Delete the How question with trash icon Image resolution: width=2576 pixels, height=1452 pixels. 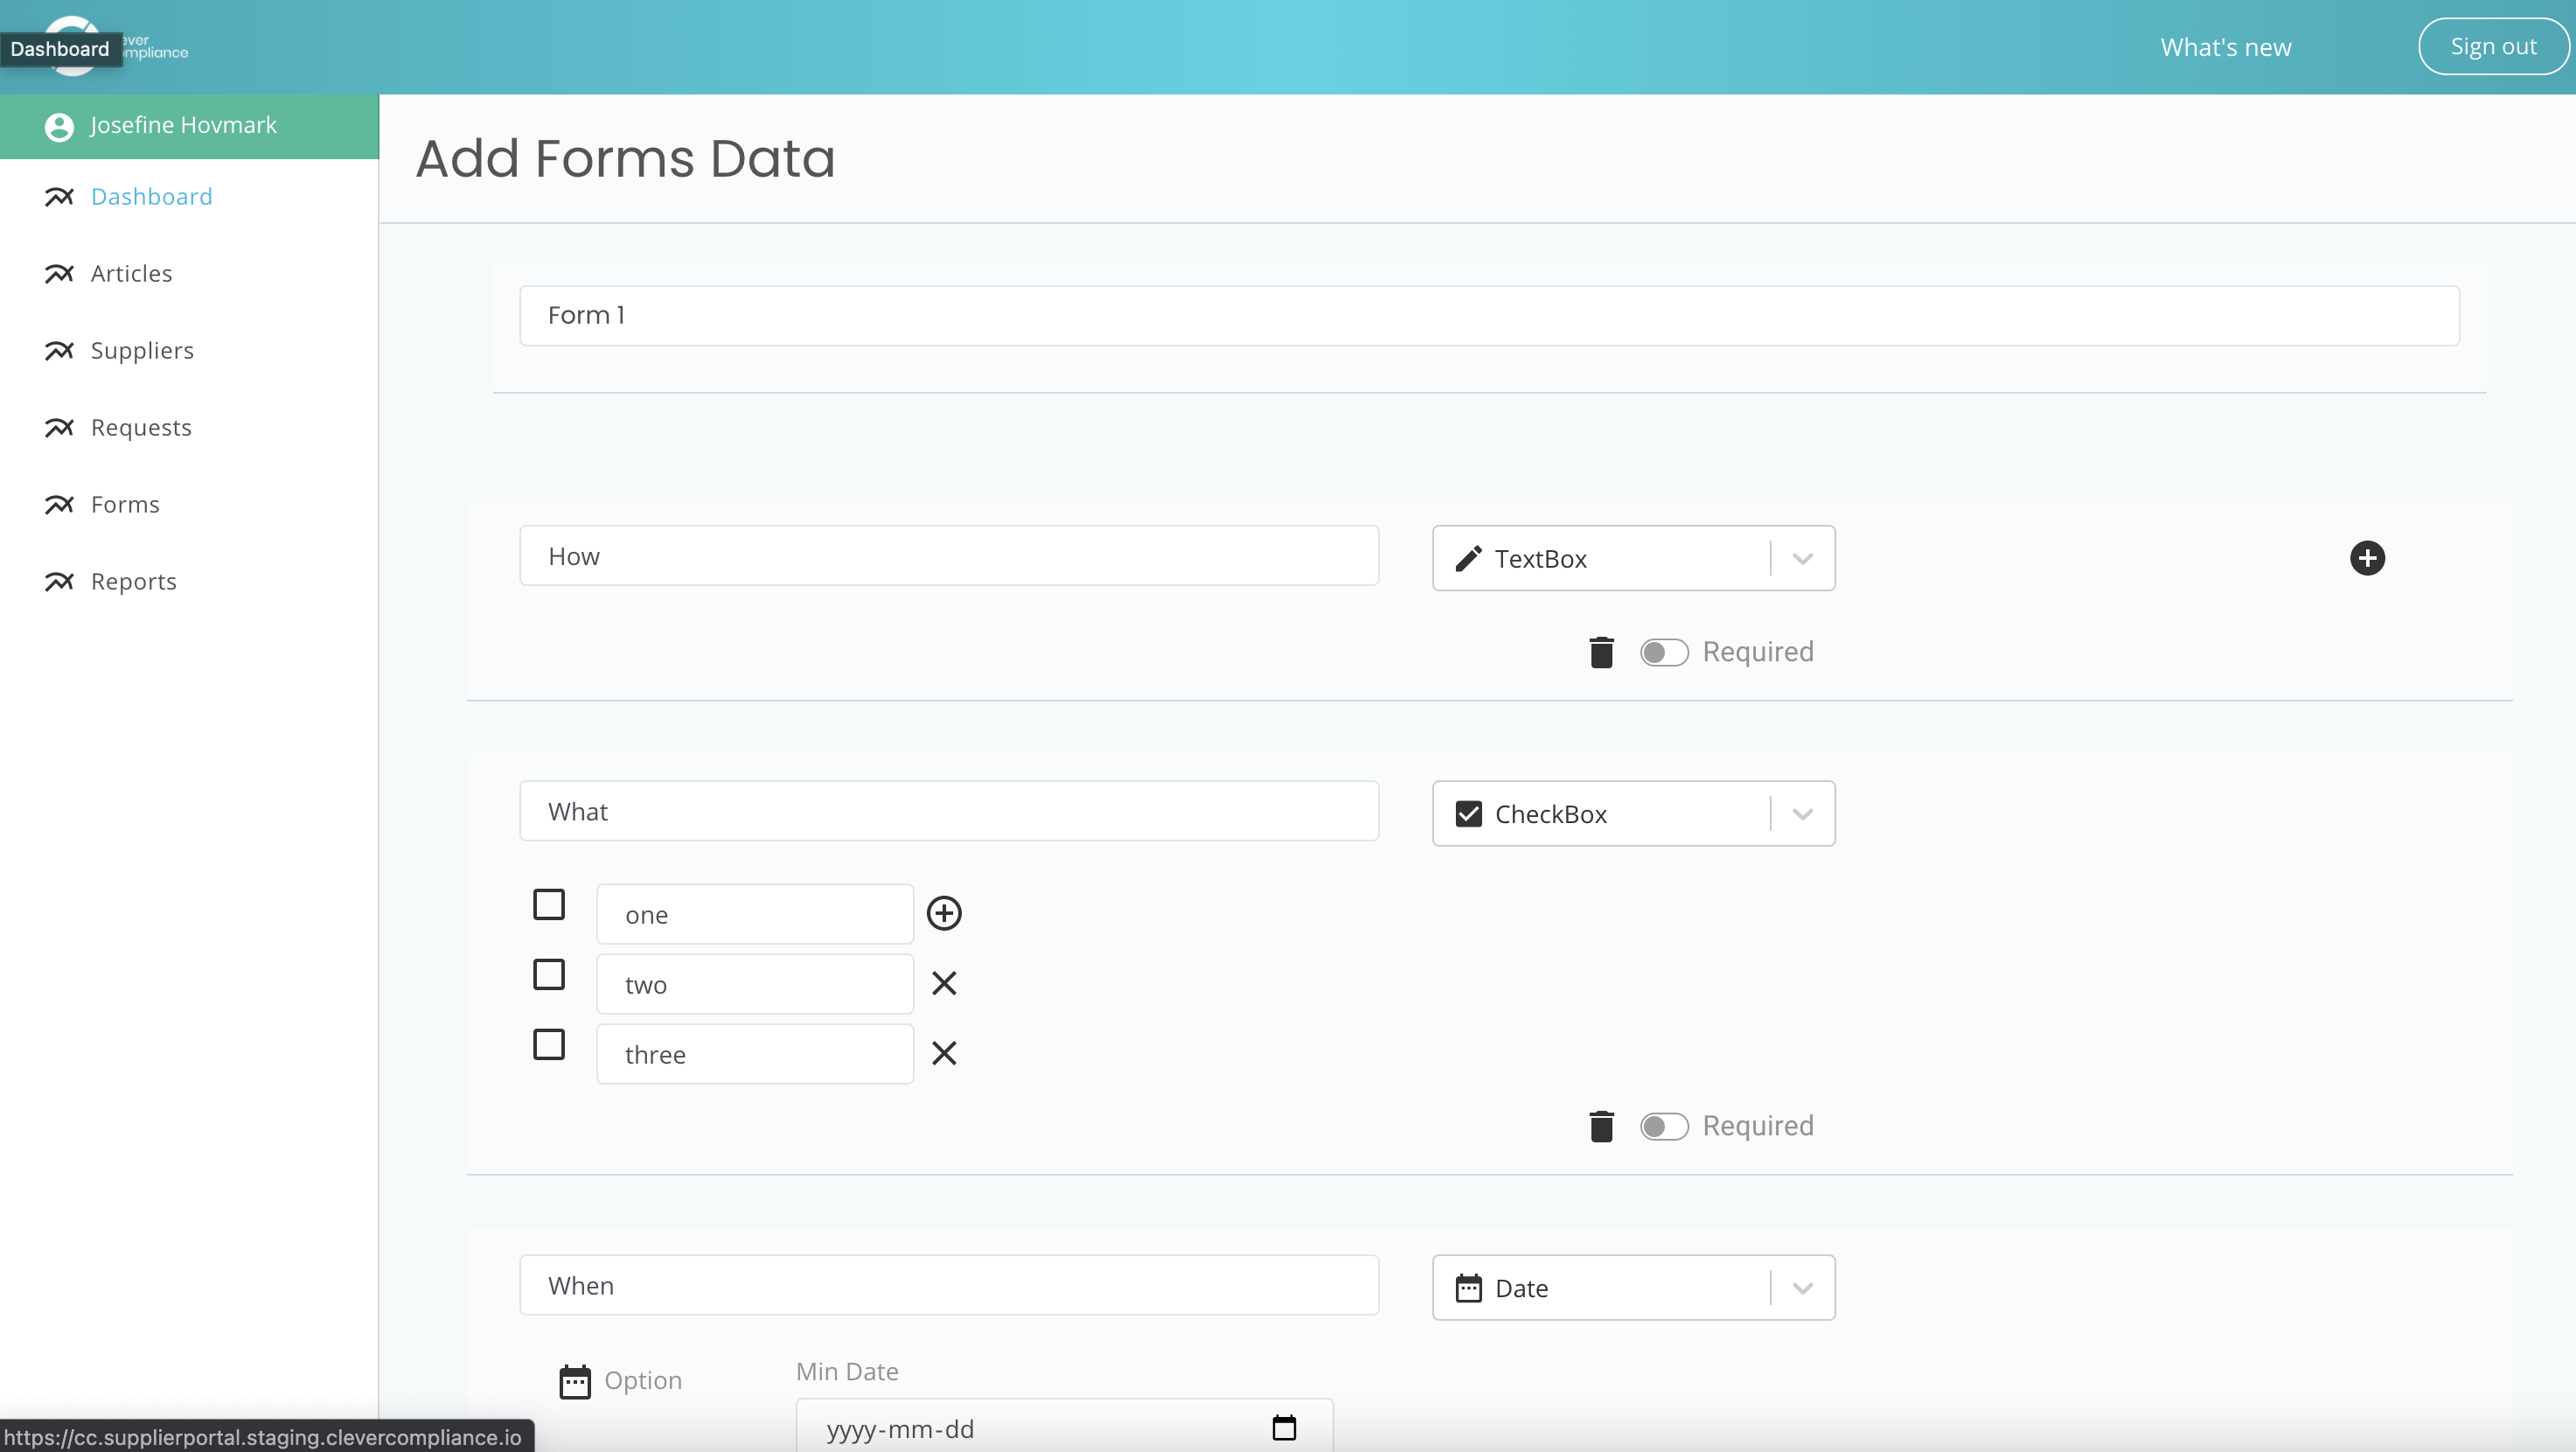pos(1601,652)
